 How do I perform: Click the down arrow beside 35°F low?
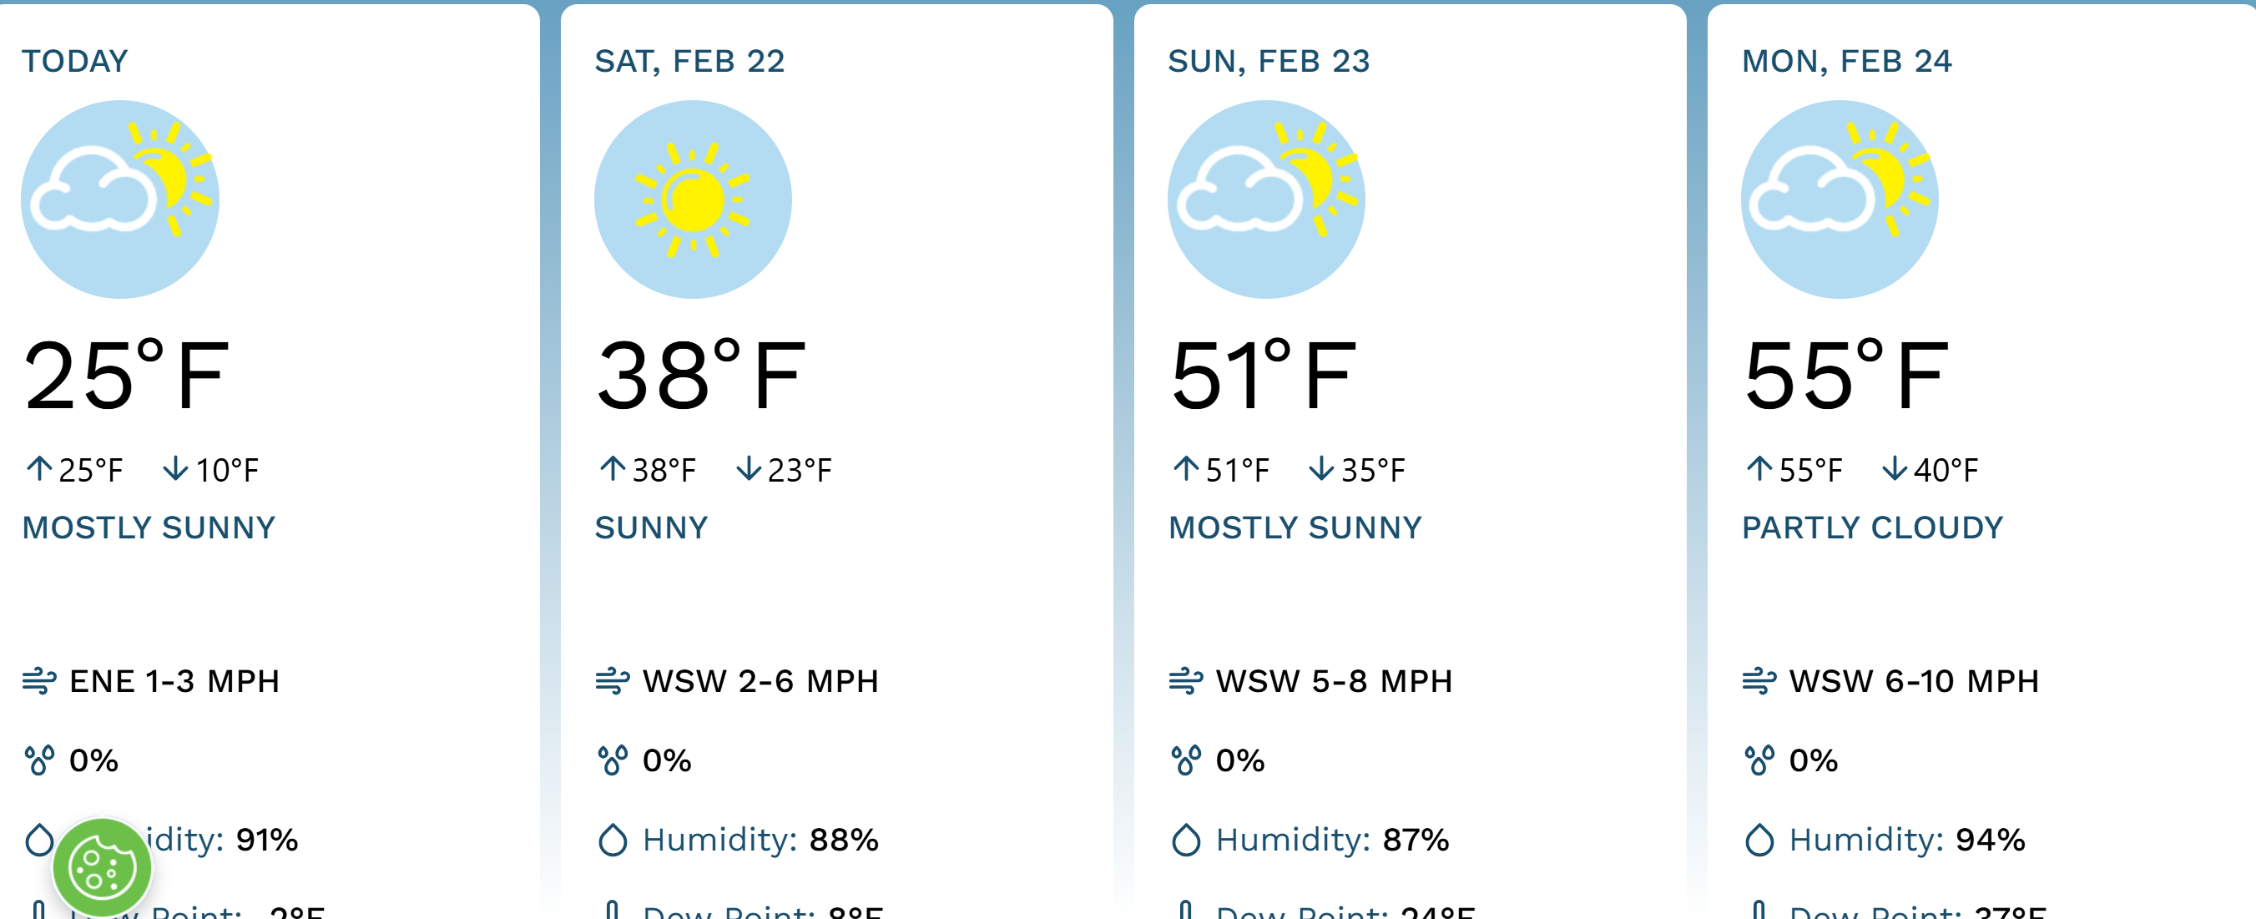1321,468
